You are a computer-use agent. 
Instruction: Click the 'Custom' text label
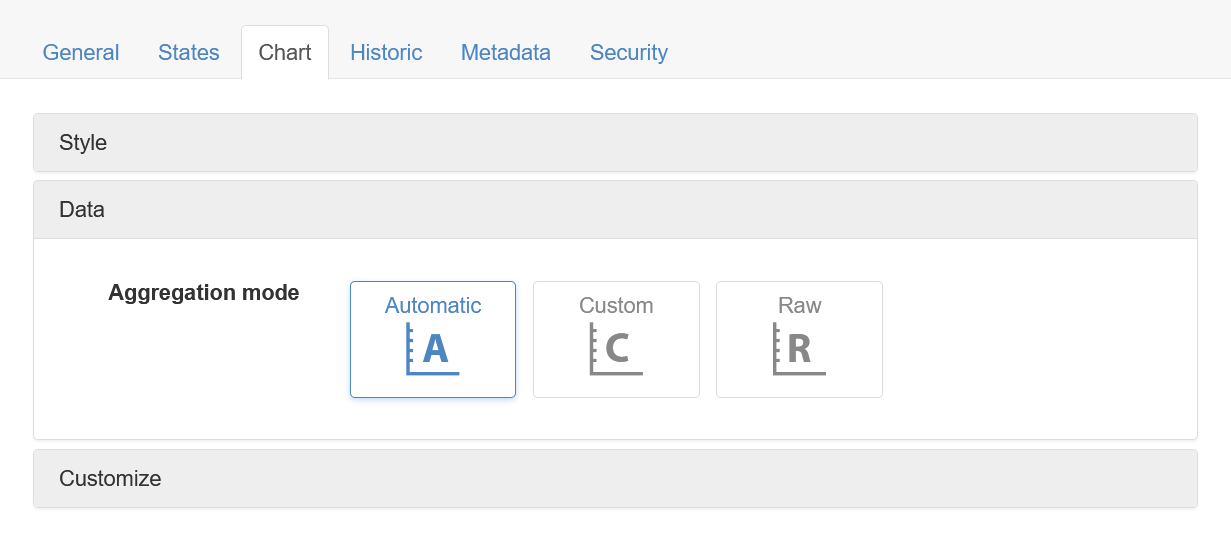[x=616, y=306]
